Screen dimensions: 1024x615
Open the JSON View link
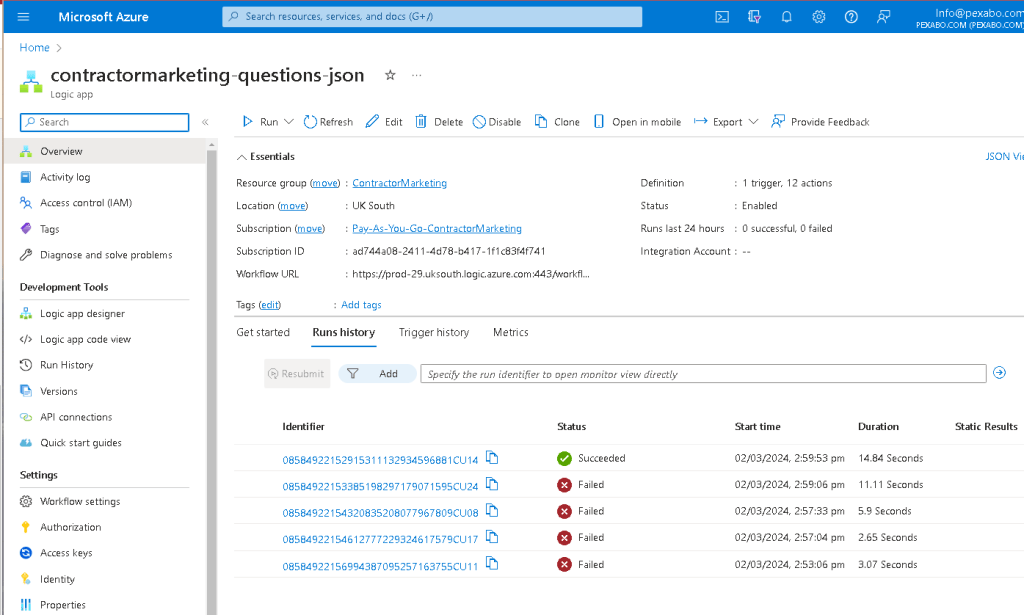coord(1004,157)
